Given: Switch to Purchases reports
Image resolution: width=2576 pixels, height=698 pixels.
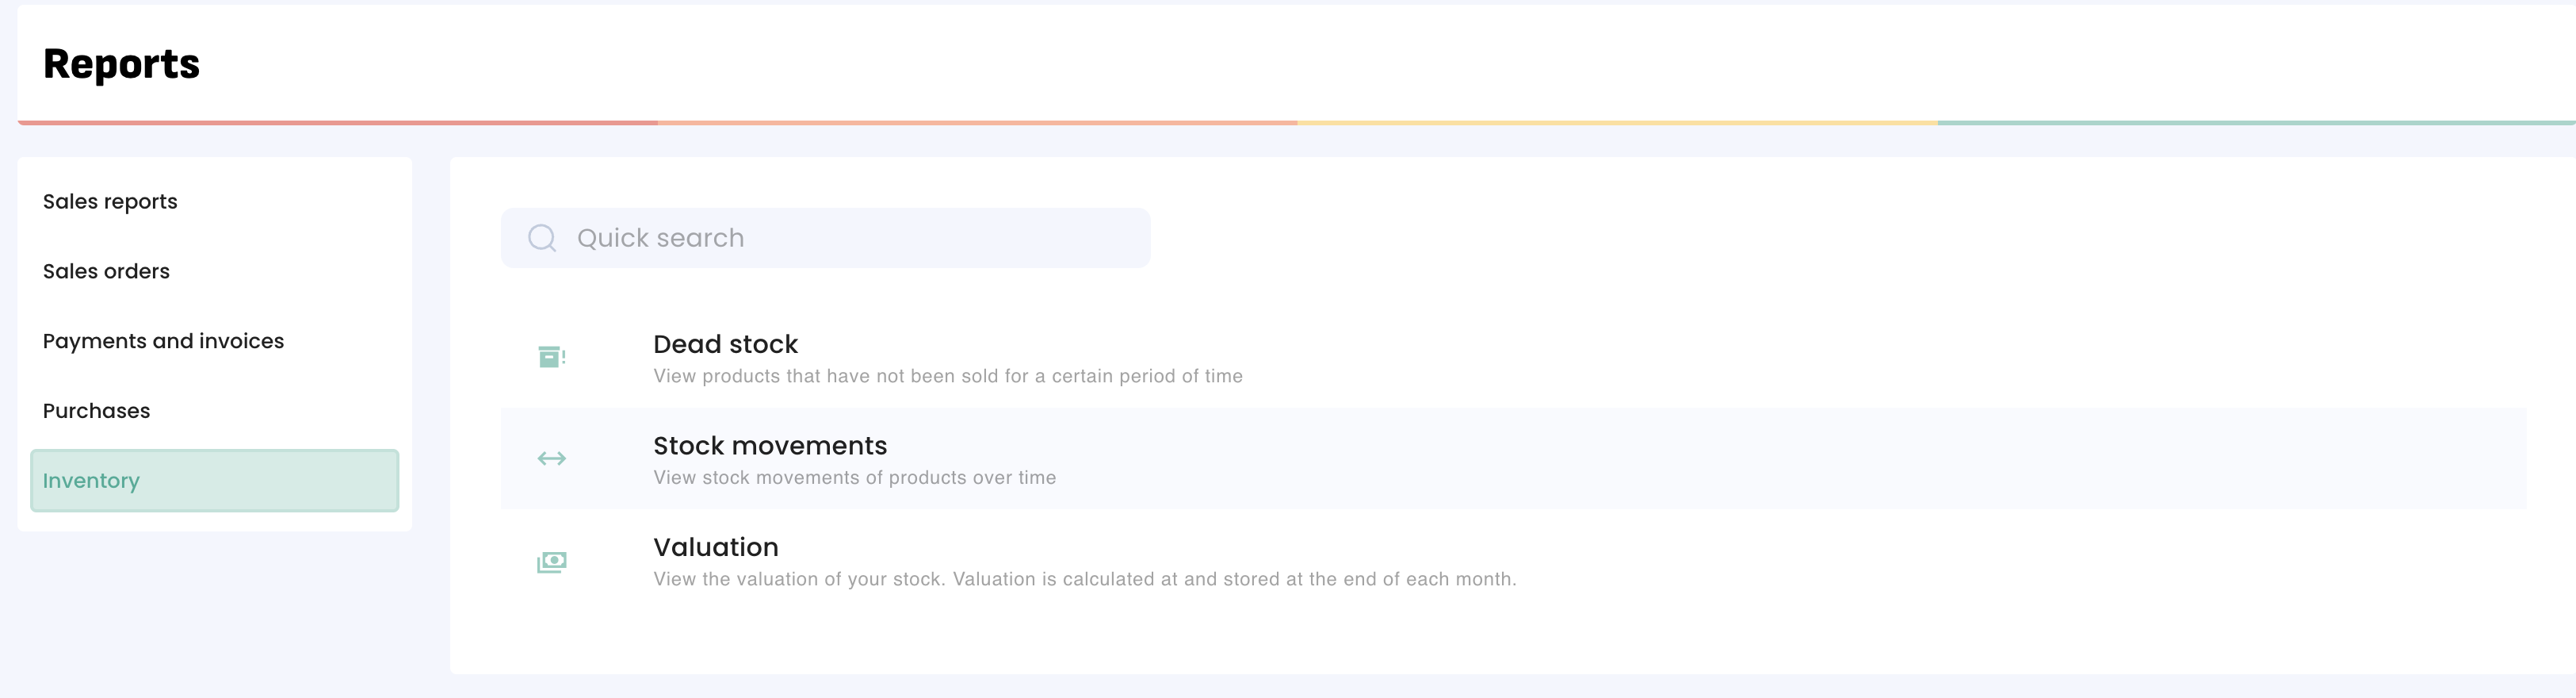Looking at the screenshot, I should click(x=96, y=412).
